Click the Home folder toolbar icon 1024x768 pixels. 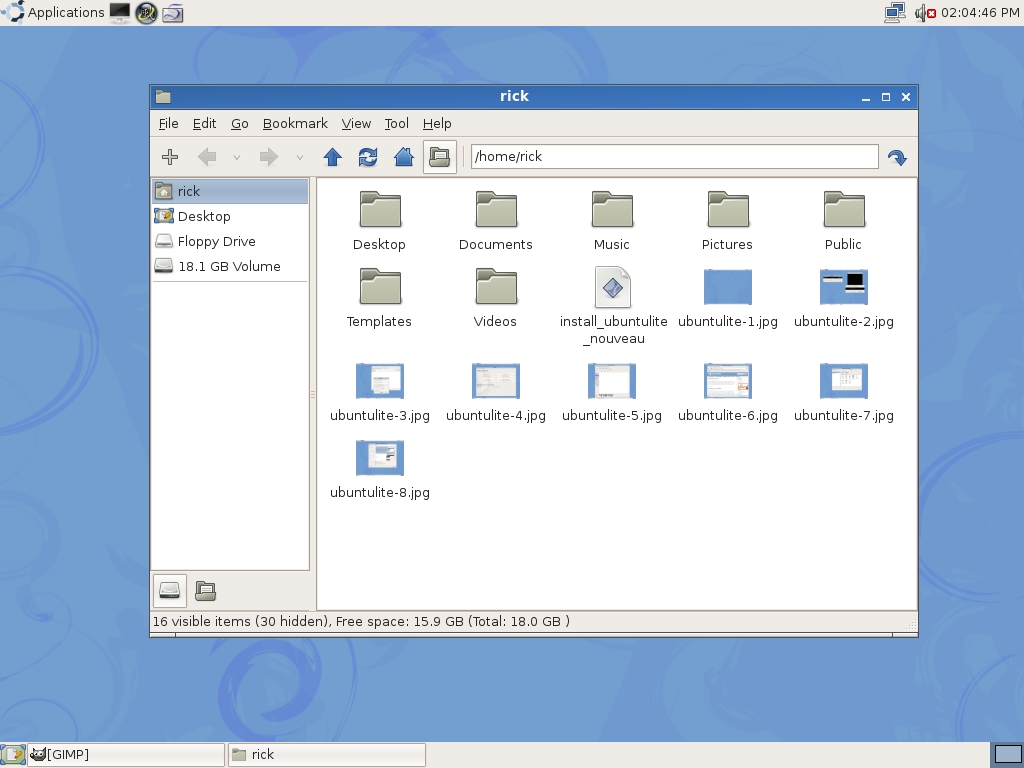404,157
